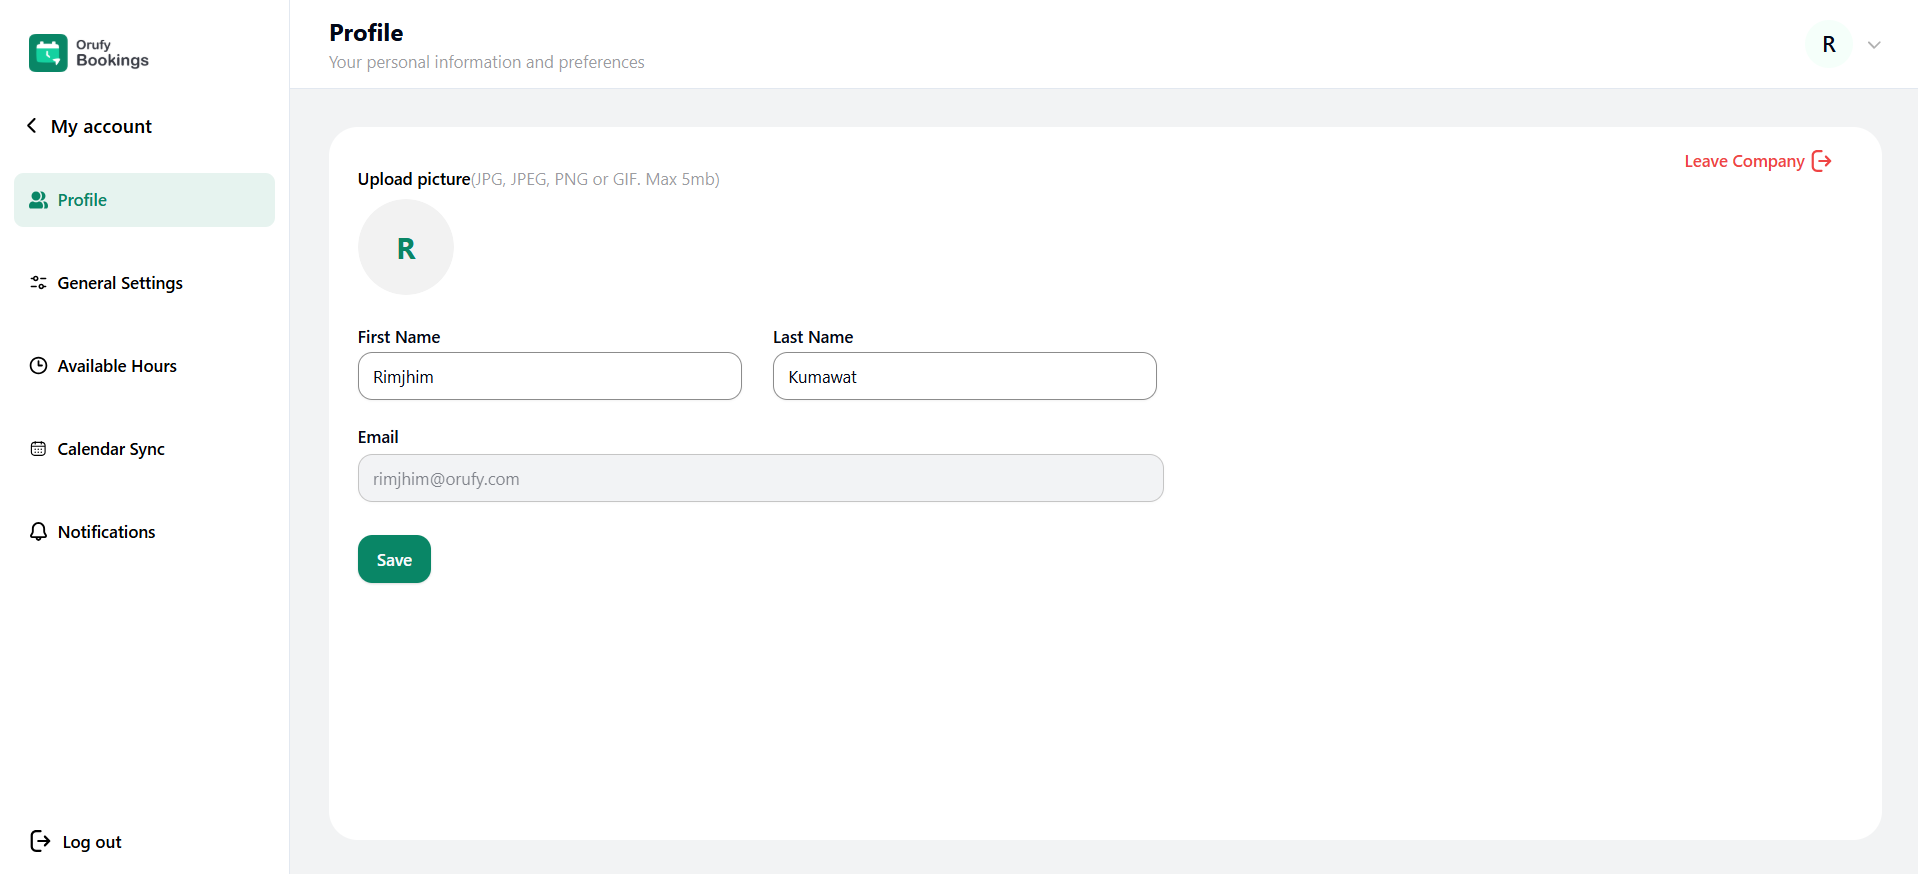Screen dimensions: 1918x874
Task: Click the Notifications bell icon
Action: coord(38,532)
